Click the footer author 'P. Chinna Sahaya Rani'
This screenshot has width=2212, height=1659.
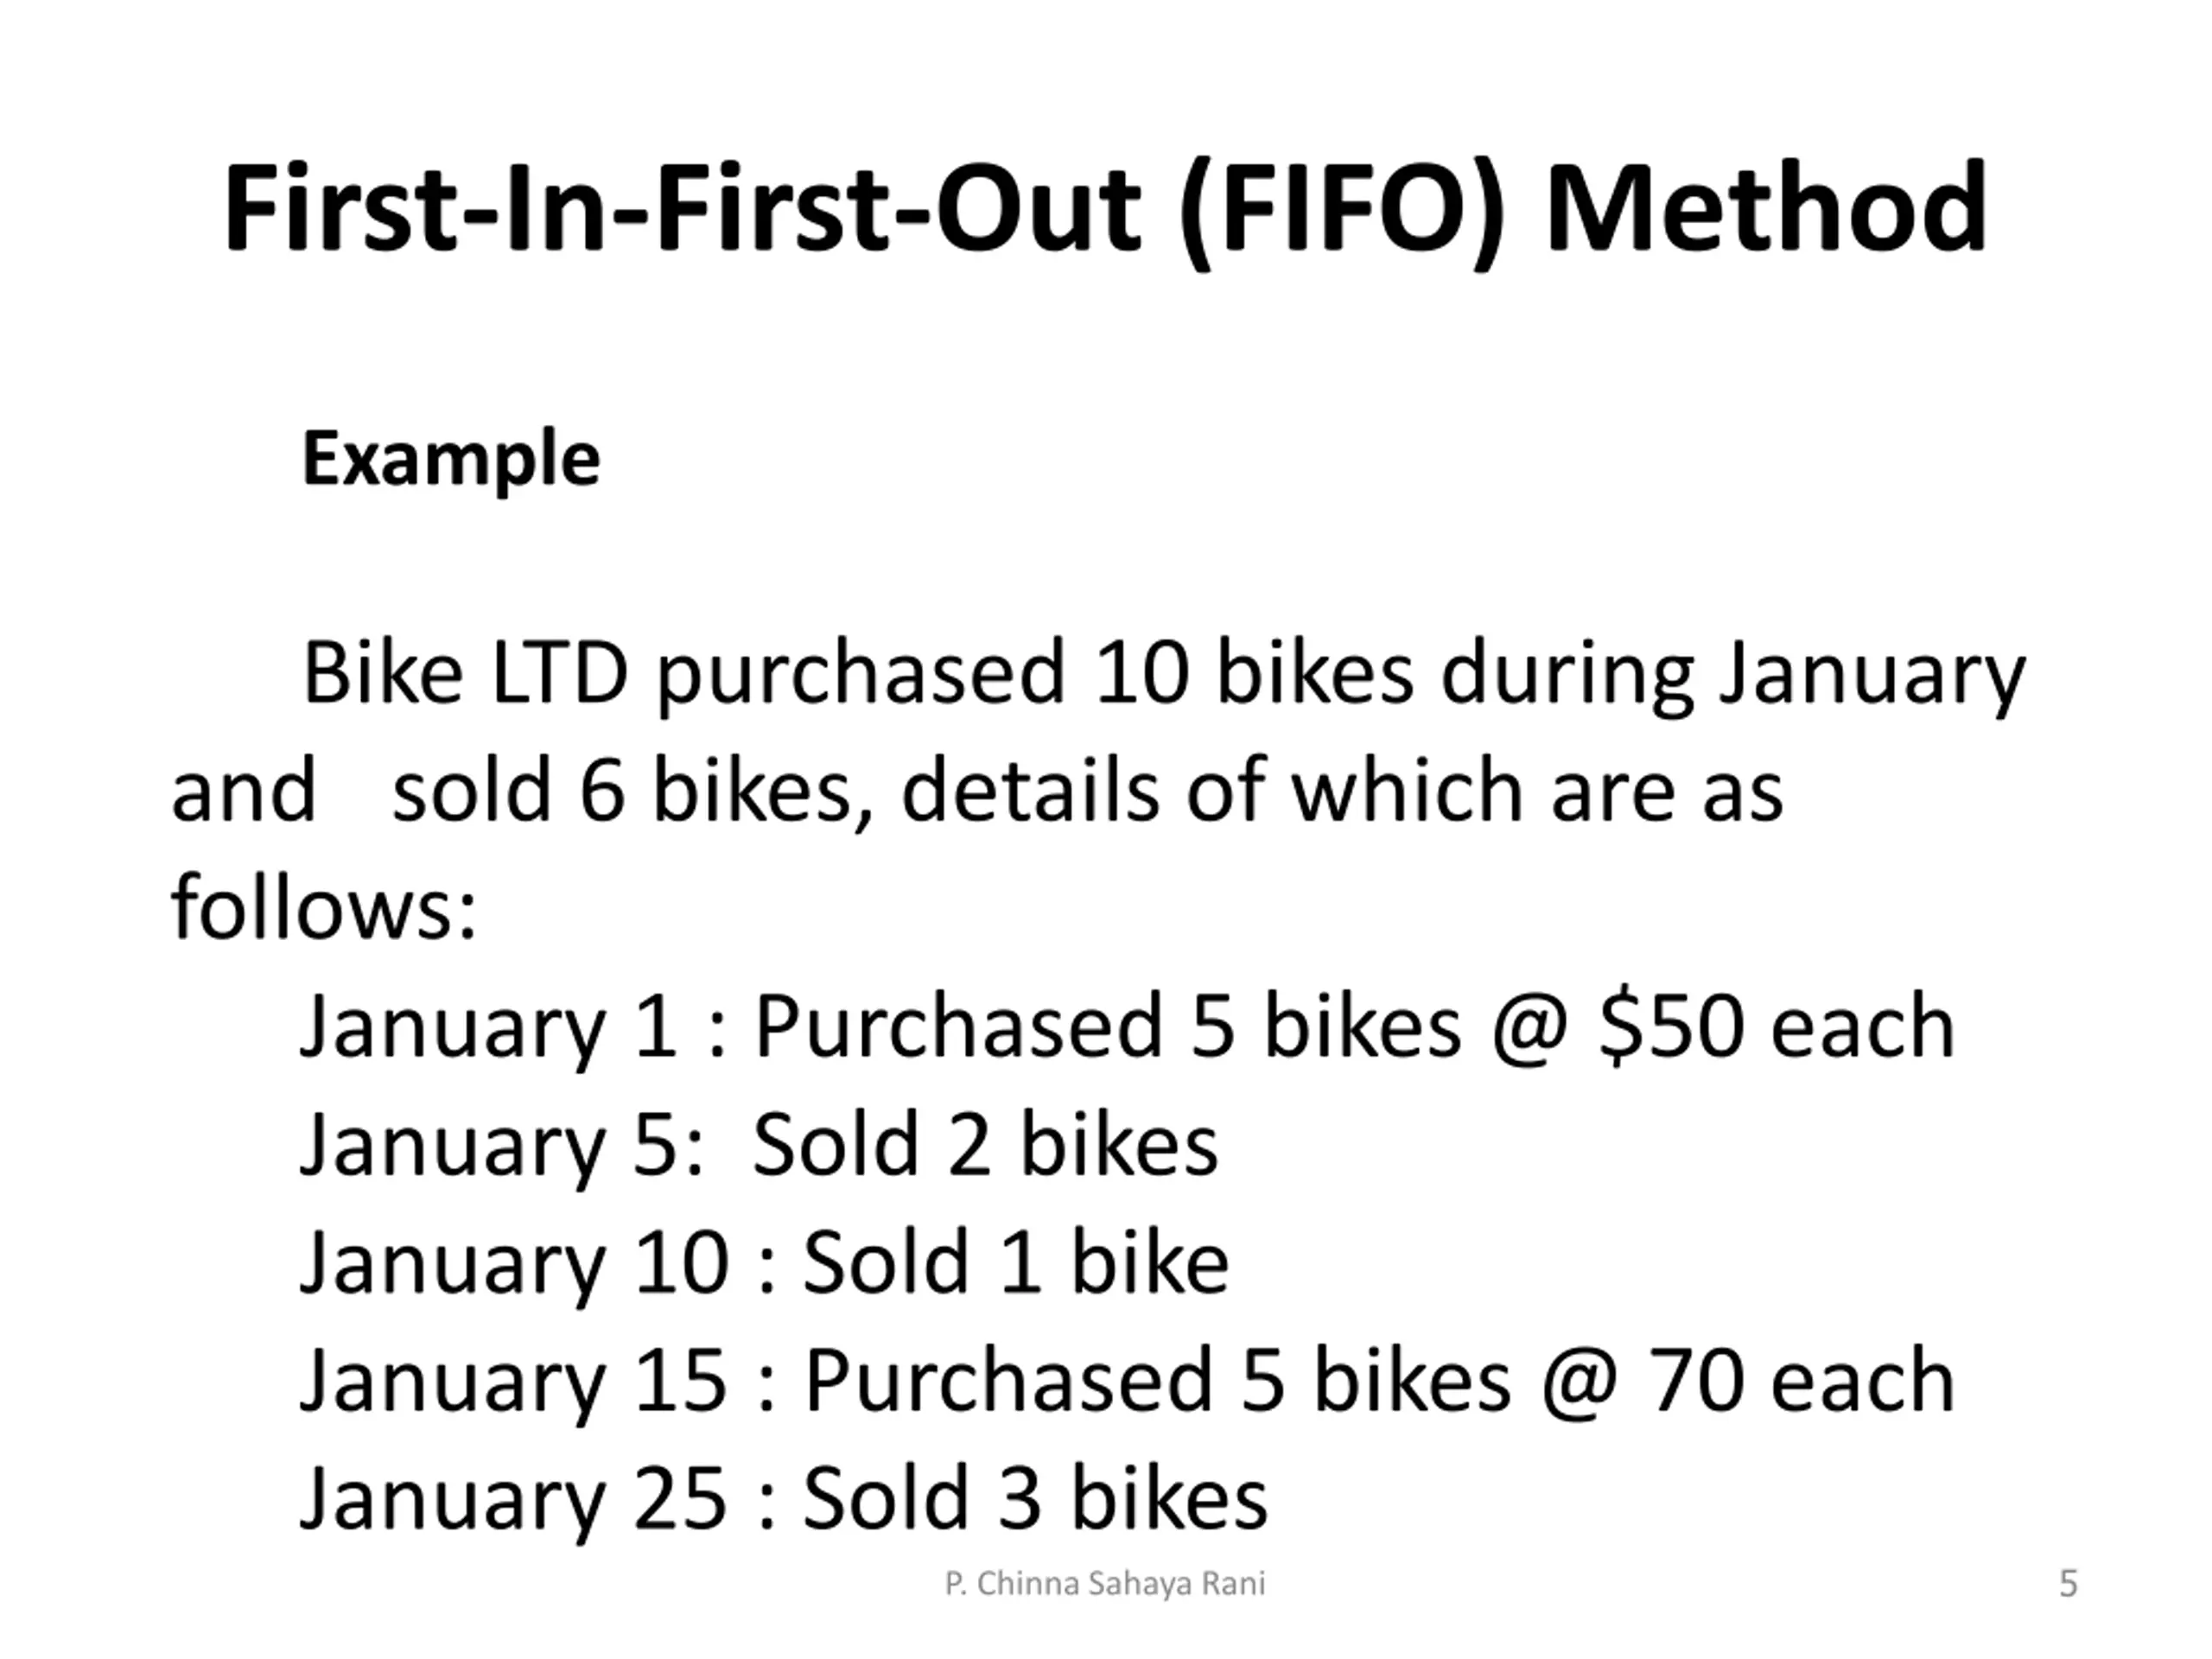1105,1584
